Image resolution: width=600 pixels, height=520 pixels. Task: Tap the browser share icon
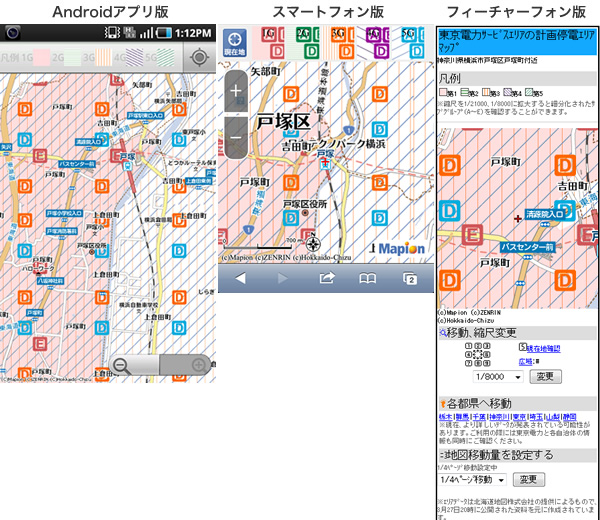327,278
